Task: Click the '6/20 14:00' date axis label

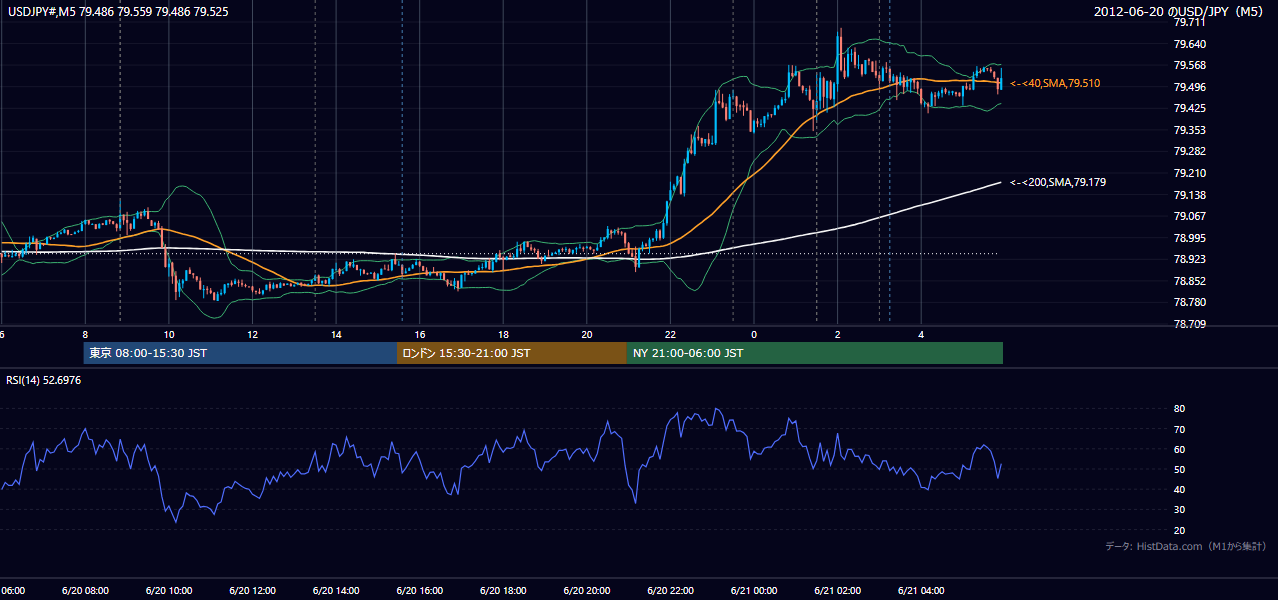Action: [x=336, y=591]
